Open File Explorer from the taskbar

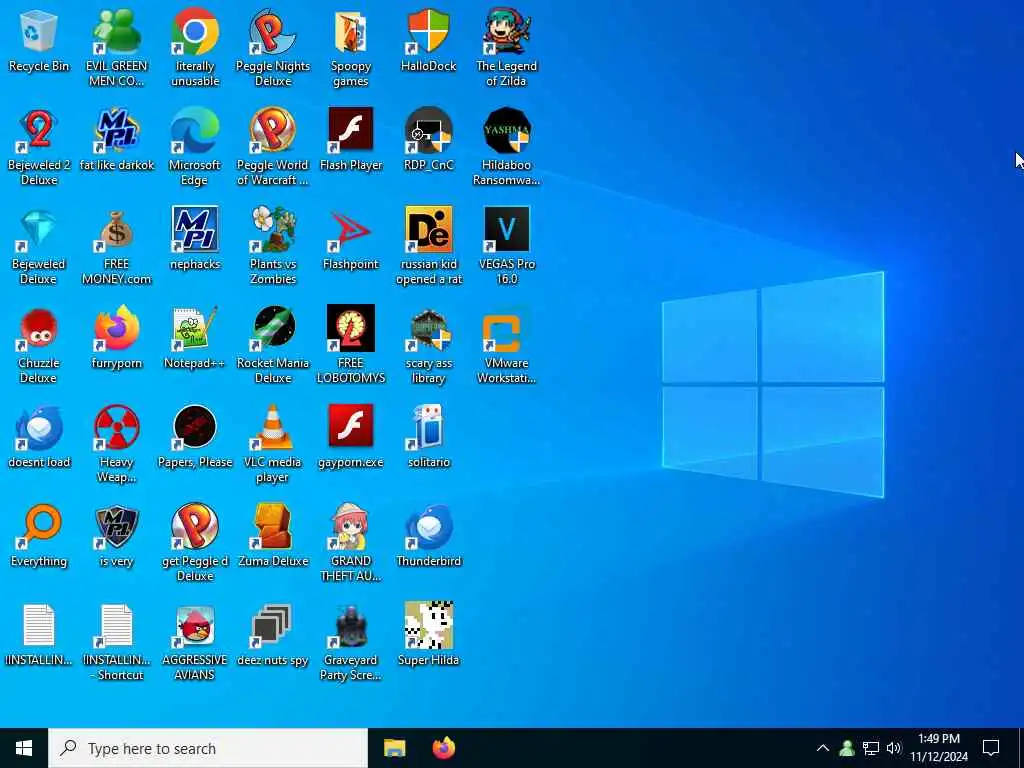(394, 748)
